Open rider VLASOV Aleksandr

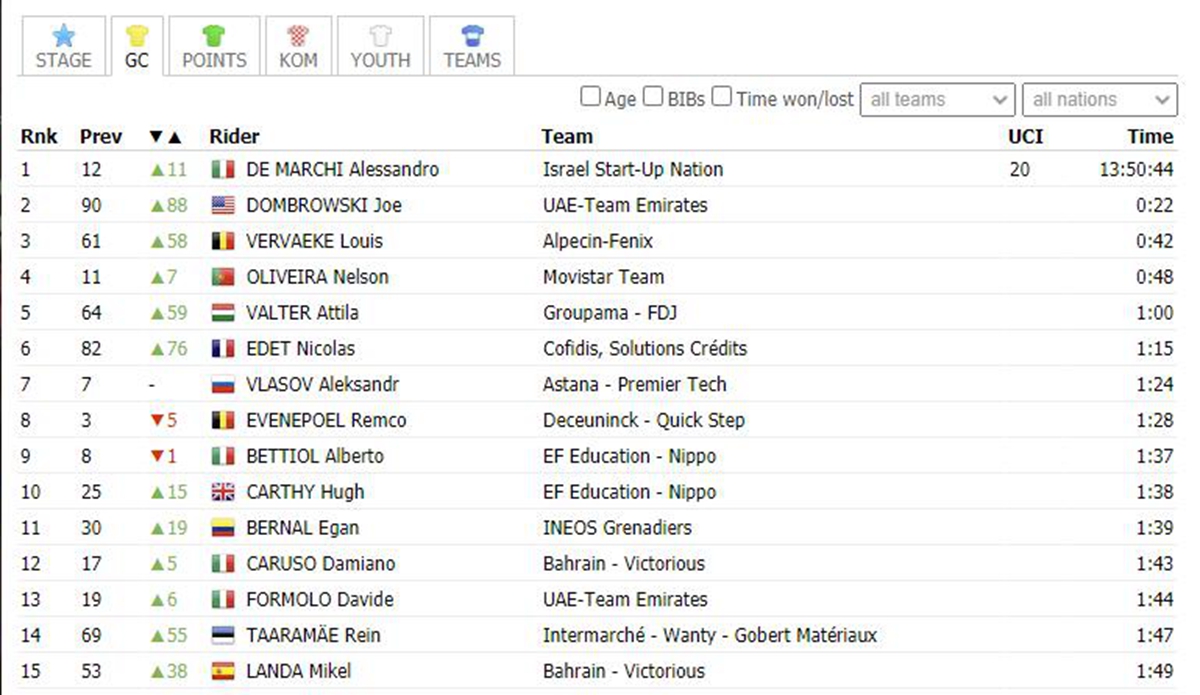(322, 385)
